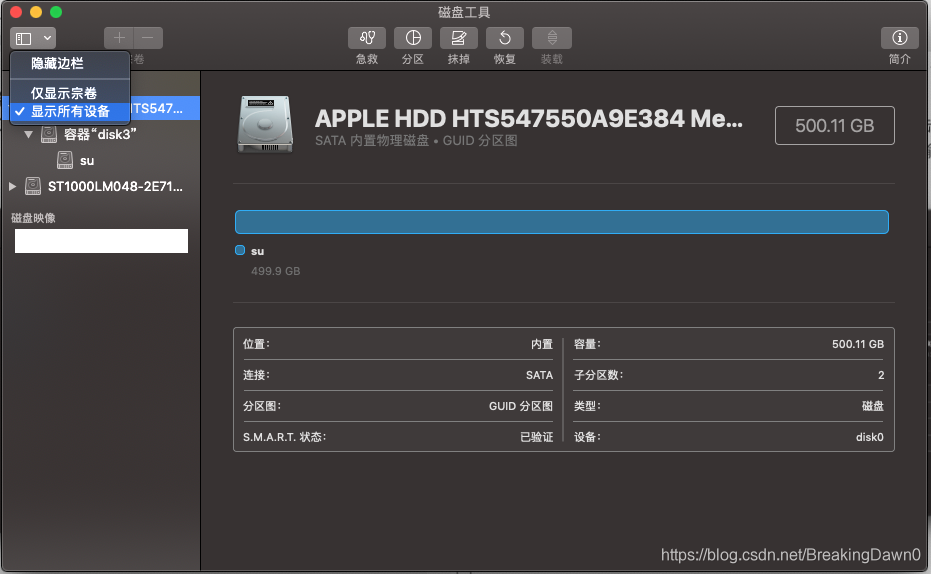This screenshot has height=574, width=931.
Task: Click the 位置 内置 value
Action: (x=542, y=344)
